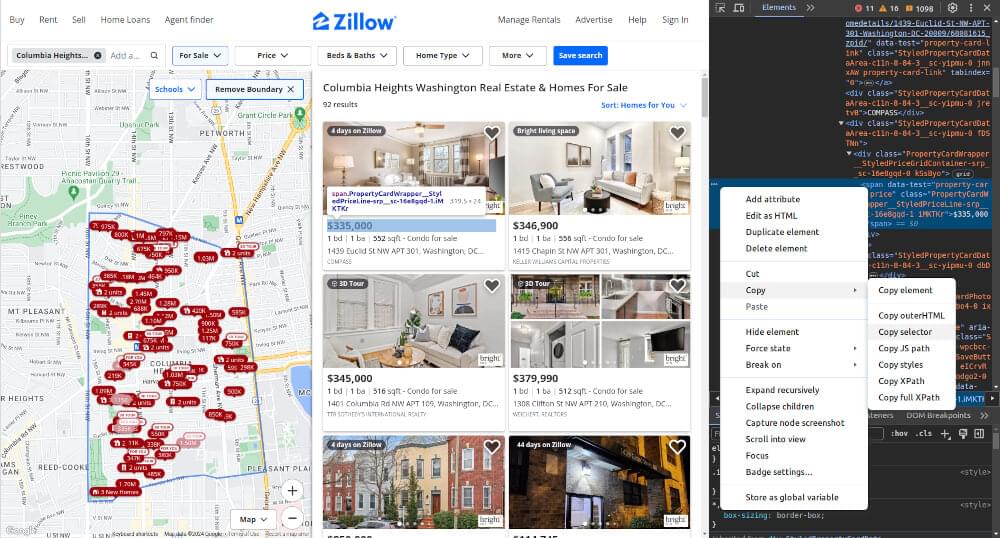
Task: Click the Sign In link
Action: (675, 20)
